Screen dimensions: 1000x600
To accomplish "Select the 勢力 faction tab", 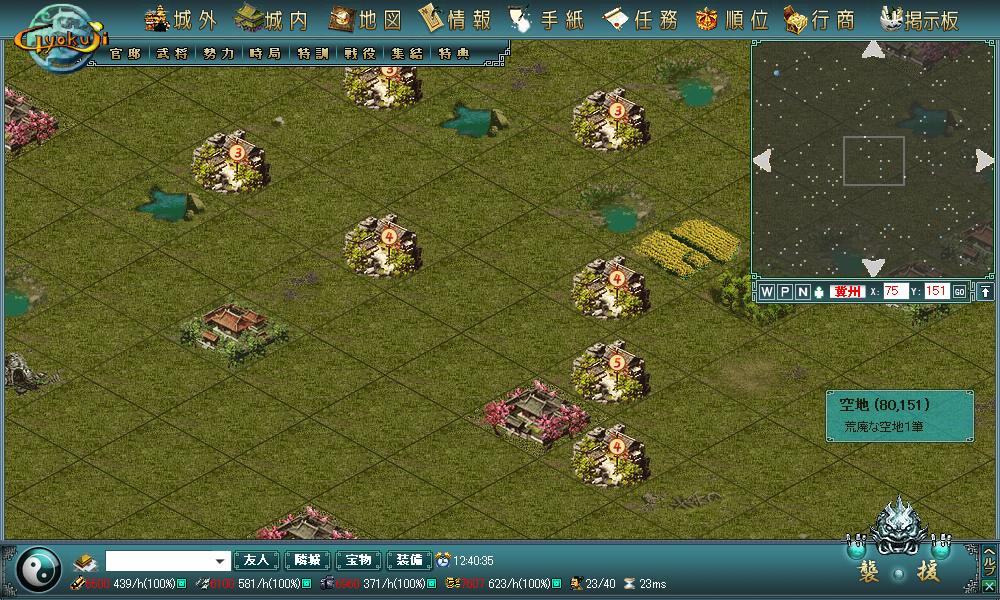I will [x=219, y=54].
